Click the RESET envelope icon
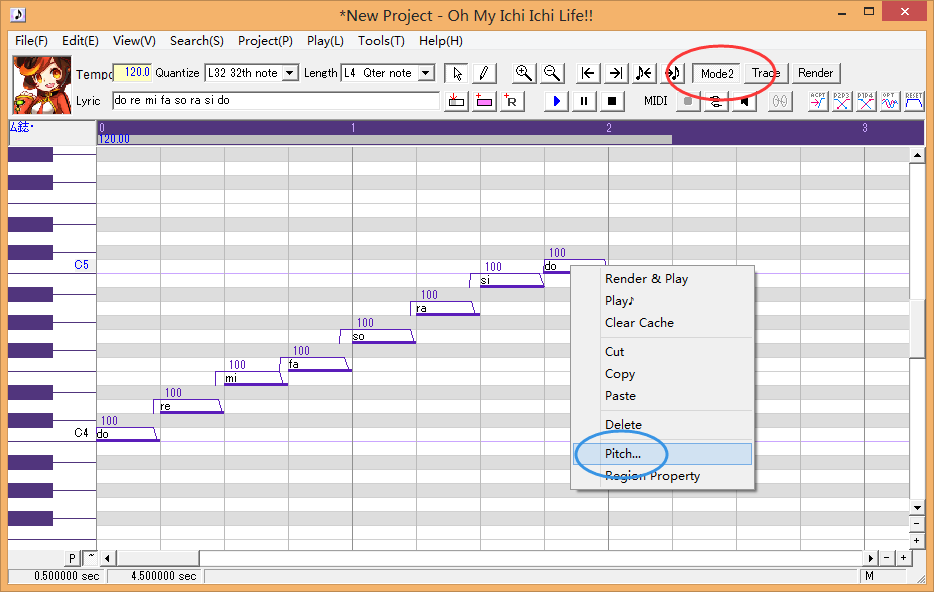Image resolution: width=934 pixels, height=592 pixels. click(914, 101)
